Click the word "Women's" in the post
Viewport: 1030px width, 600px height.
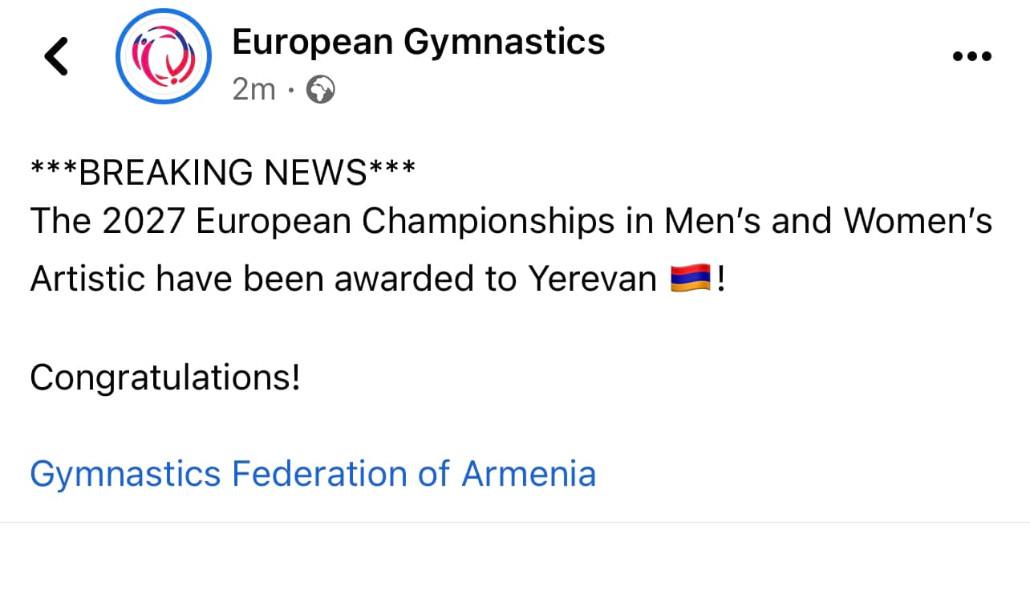[918, 221]
